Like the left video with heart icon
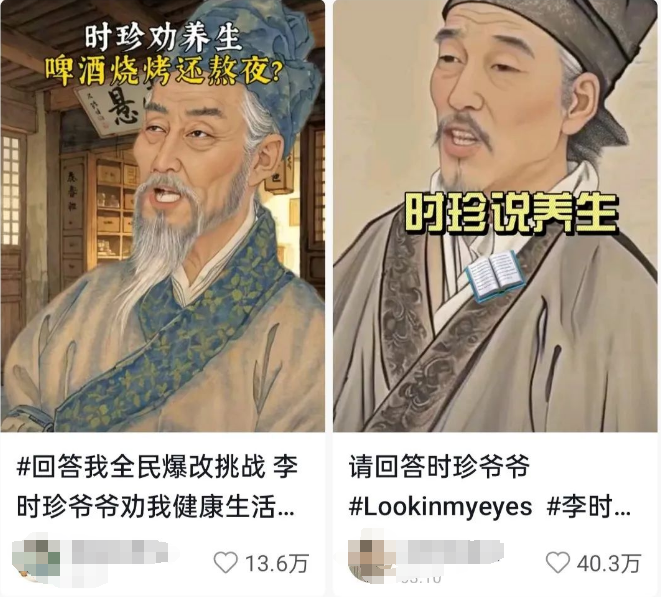Screen dimensions: 661x597 tap(226, 562)
